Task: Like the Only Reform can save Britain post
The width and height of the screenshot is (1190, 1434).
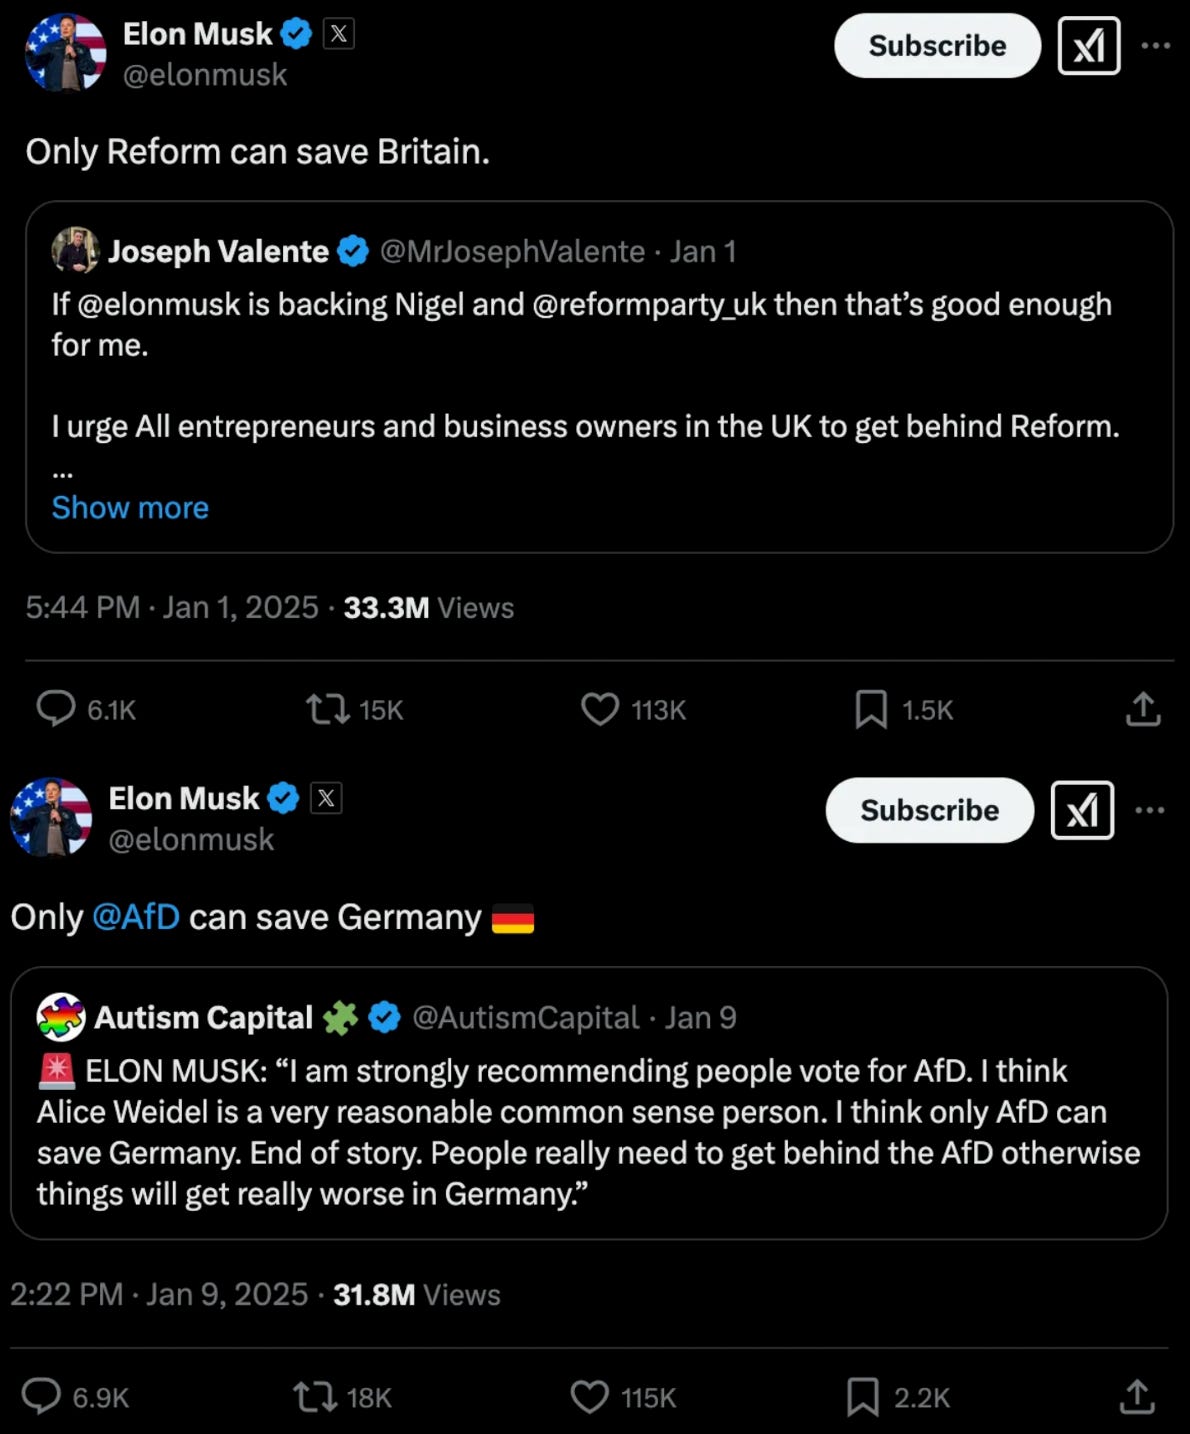Action: [600, 710]
